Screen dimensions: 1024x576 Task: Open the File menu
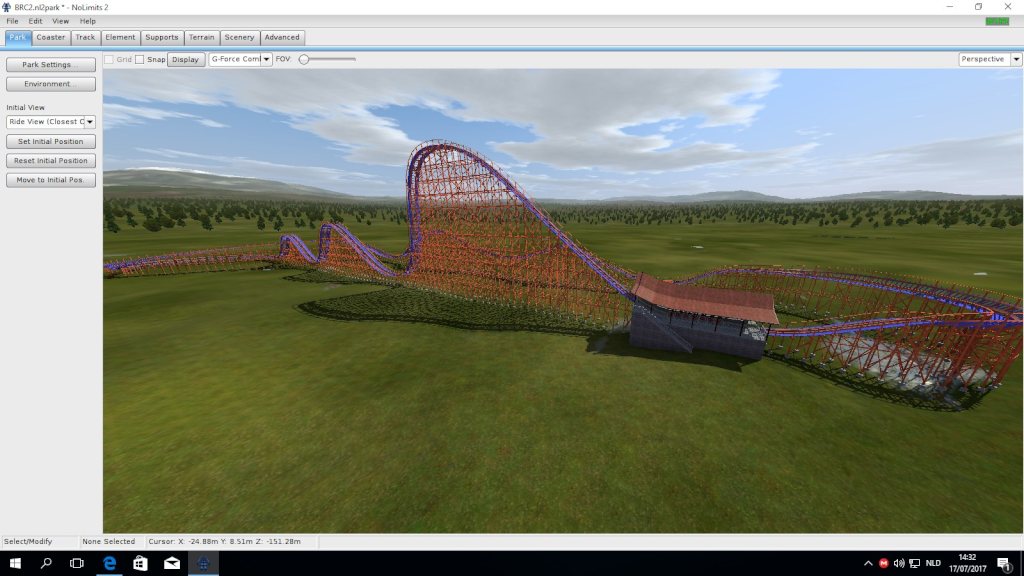click(x=12, y=21)
